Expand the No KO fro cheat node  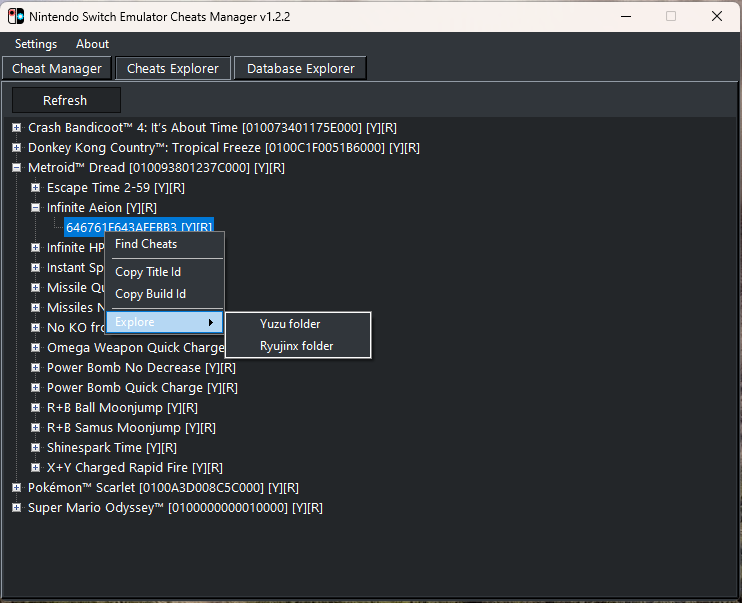pyautogui.click(x=35, y=328)
